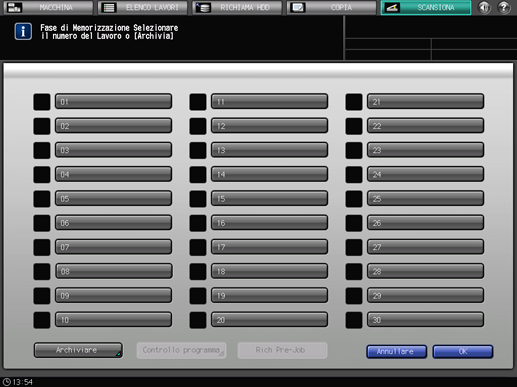Switch to ELENCO LAVORI tab
This screenshot has height=387, width=517.
[x=143, y=7]
